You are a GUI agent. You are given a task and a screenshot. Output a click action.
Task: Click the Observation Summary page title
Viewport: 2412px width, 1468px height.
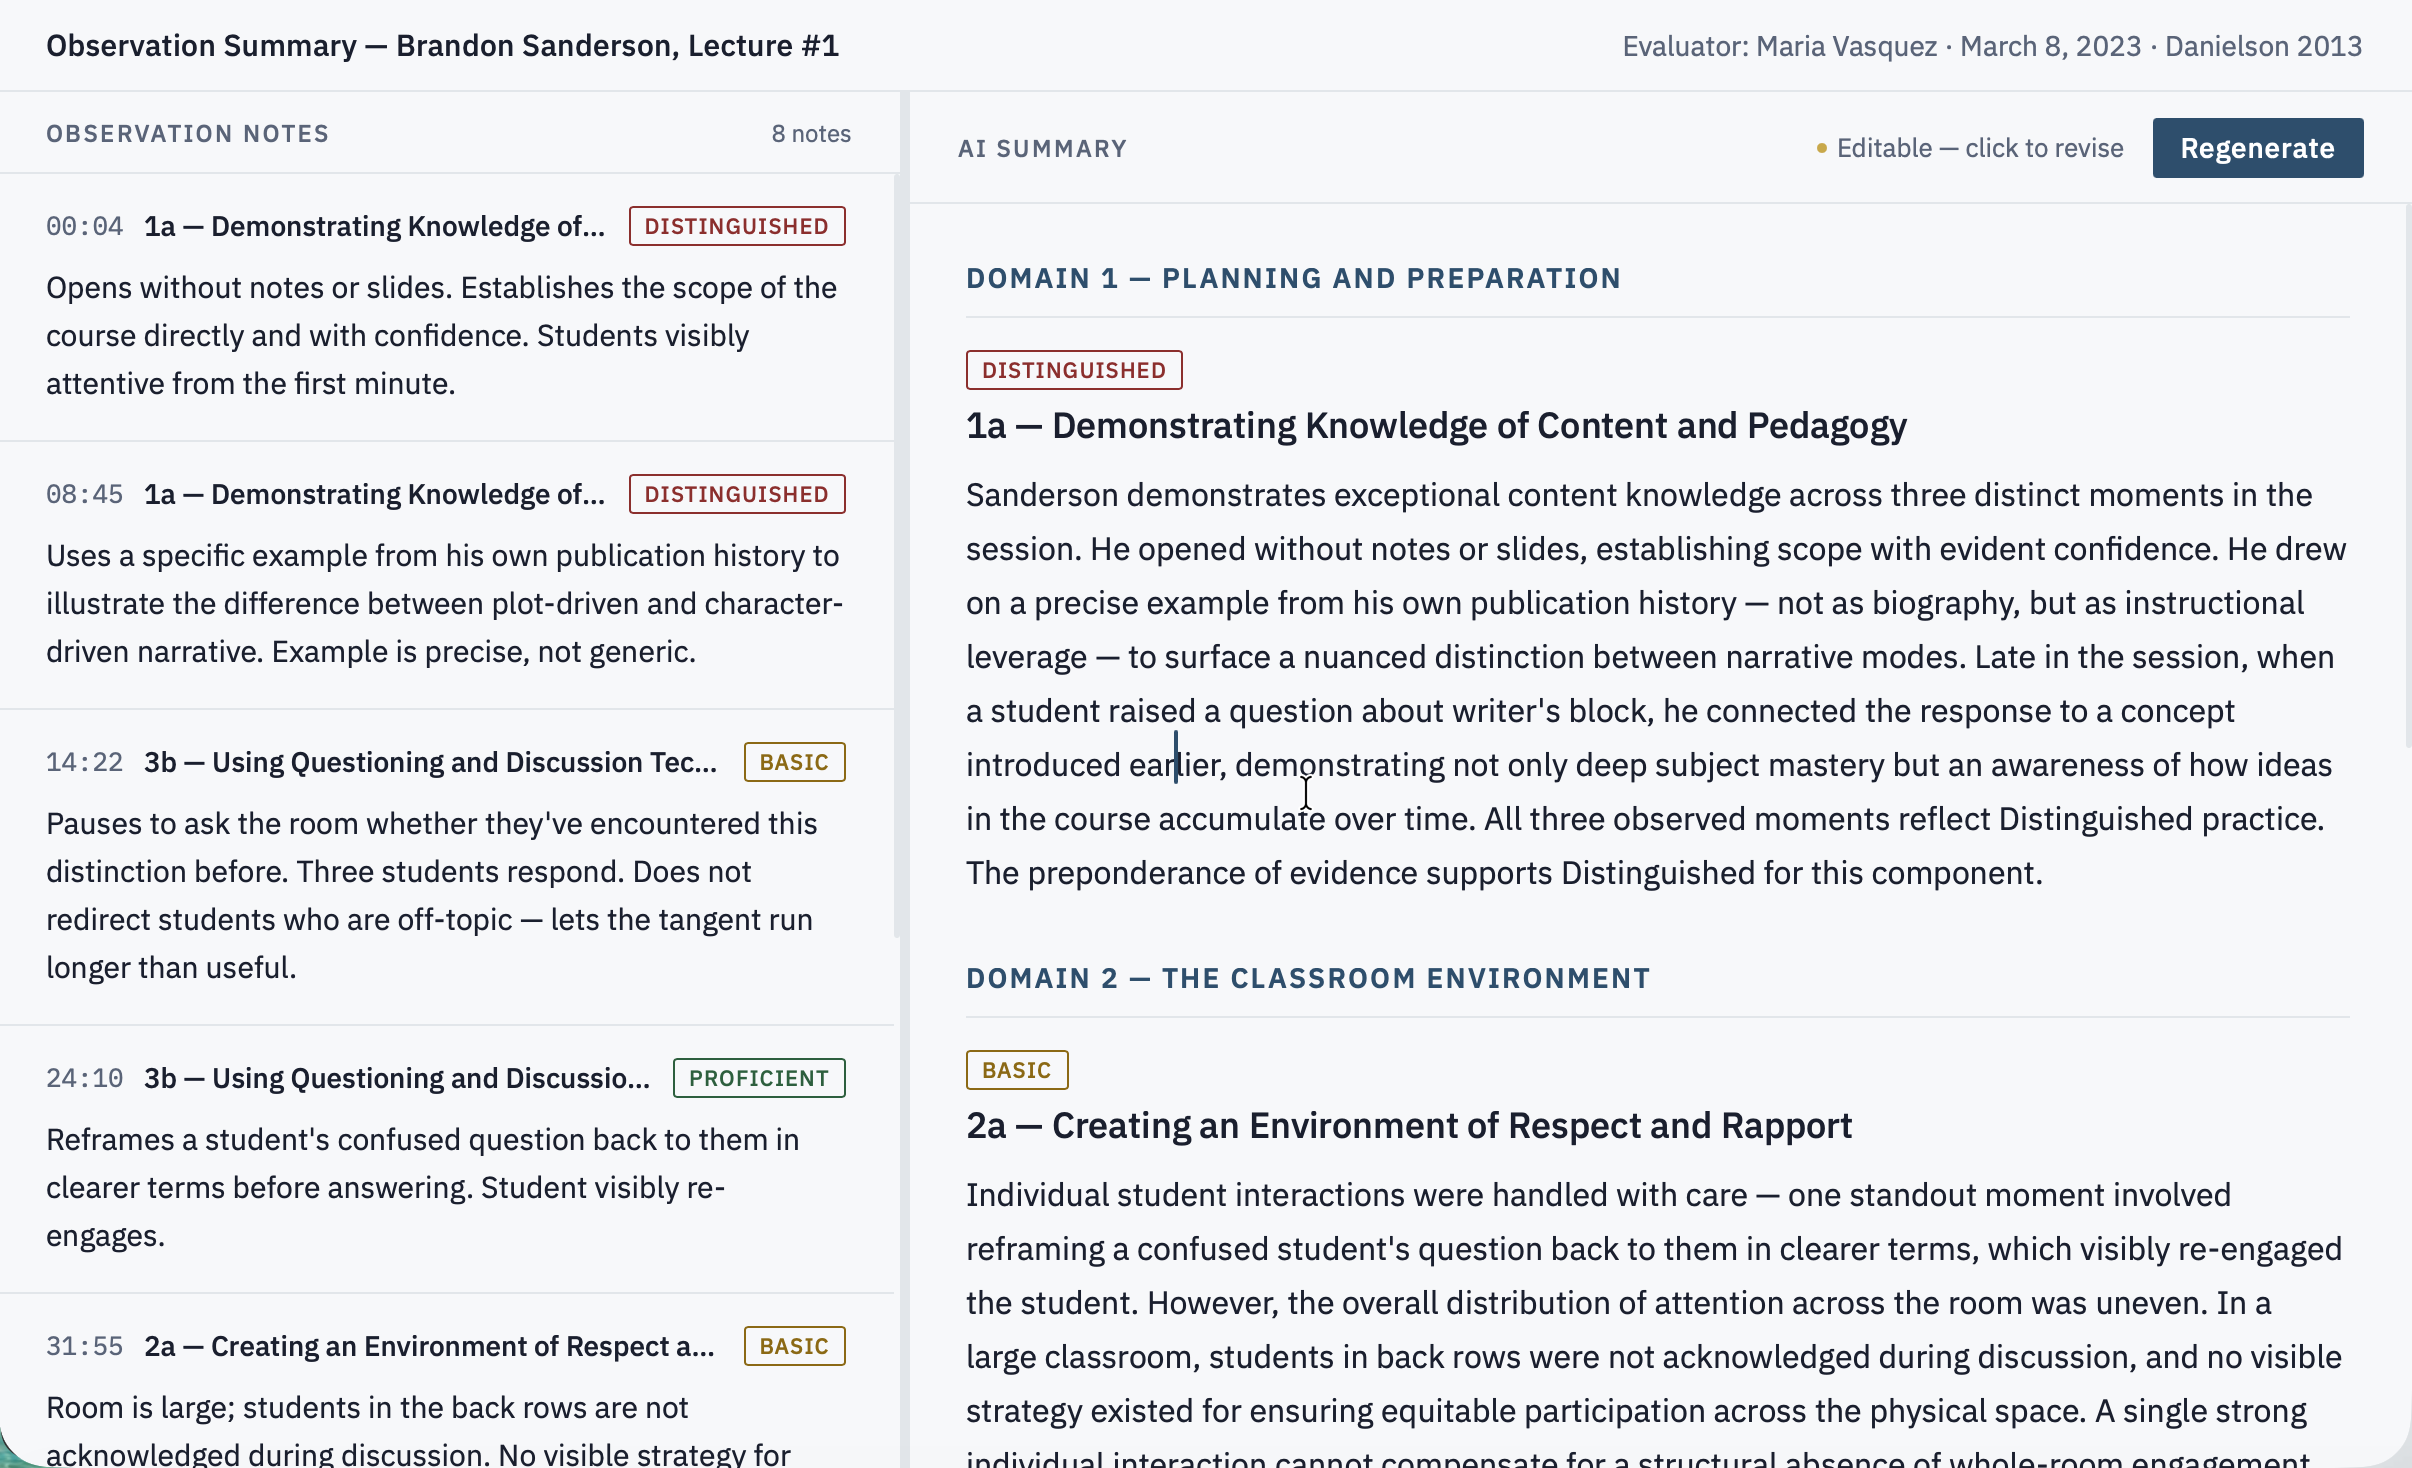pos(442,46)
